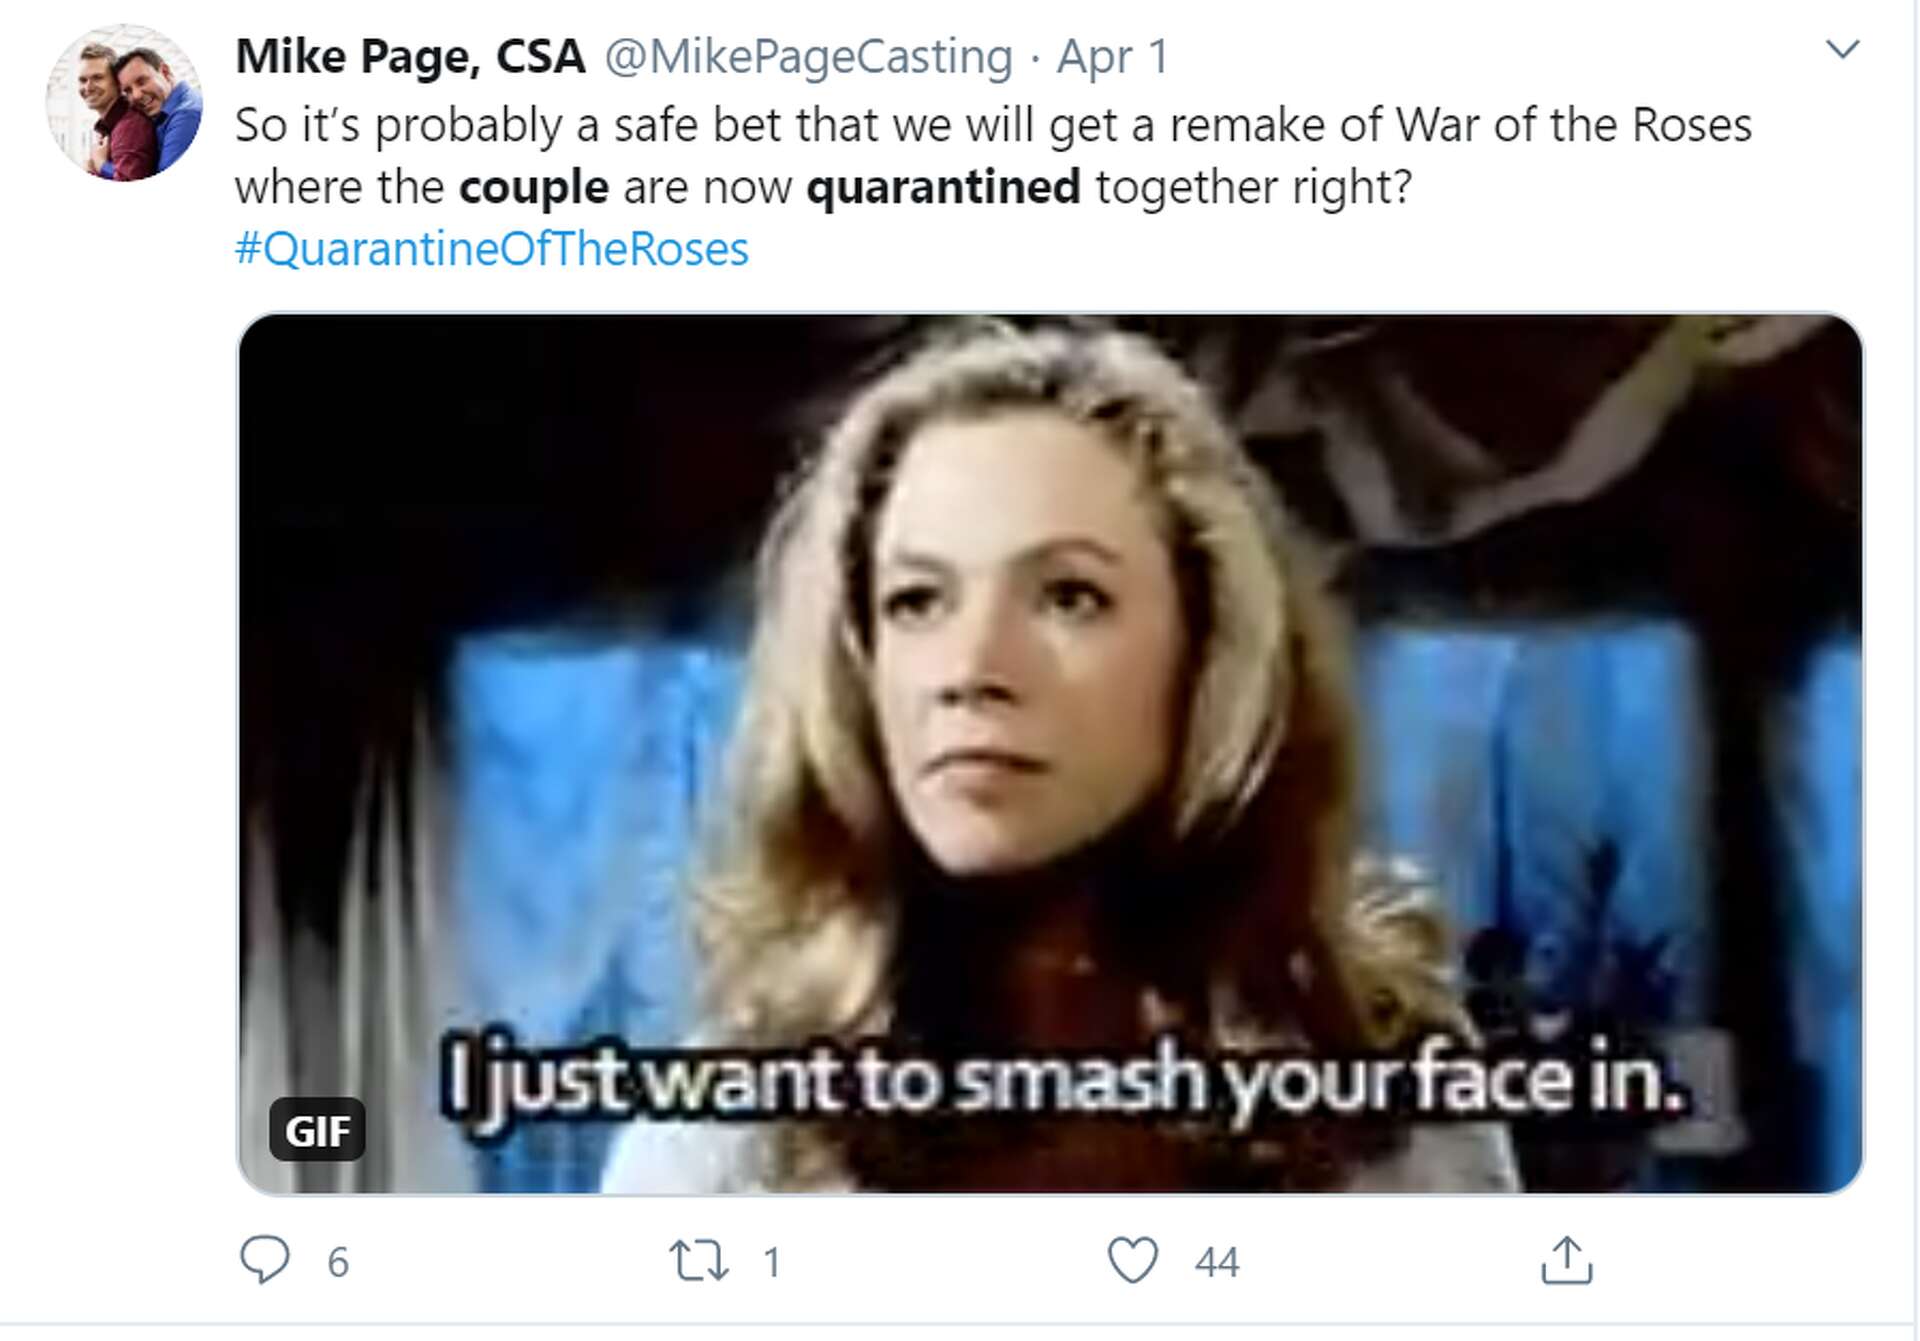Viewport: 1920px width, 1341px height.
Task: Retweet this post using the arrows icon
Action: coord(698,1260)
